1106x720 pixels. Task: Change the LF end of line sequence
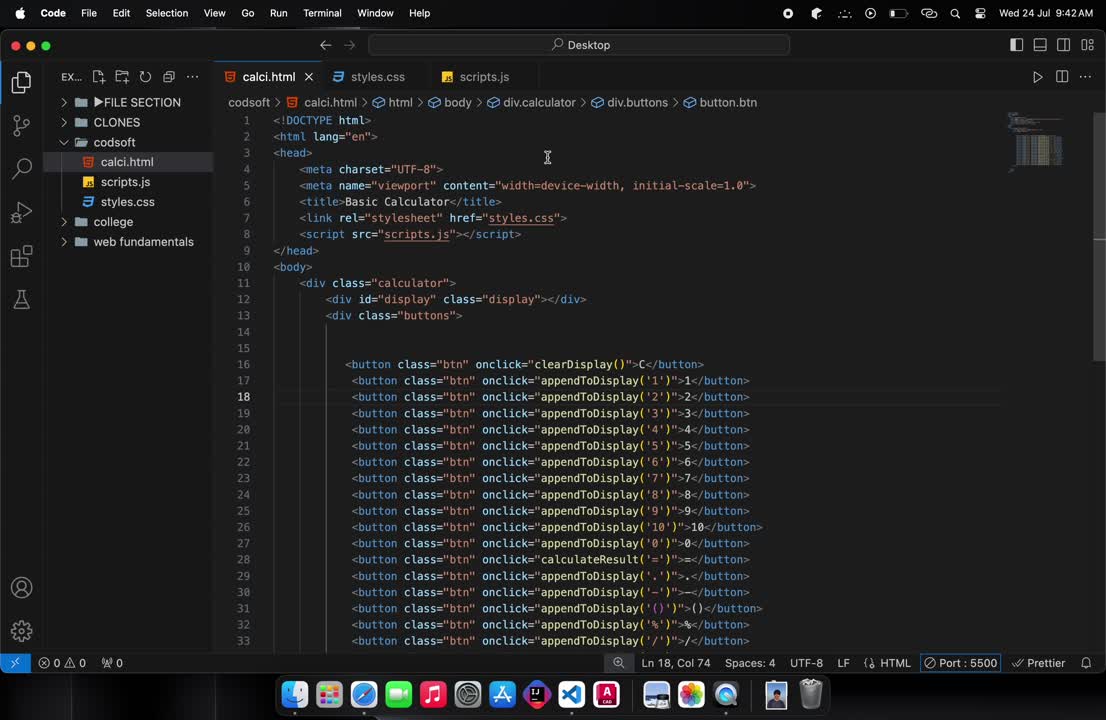click(843, 663)
